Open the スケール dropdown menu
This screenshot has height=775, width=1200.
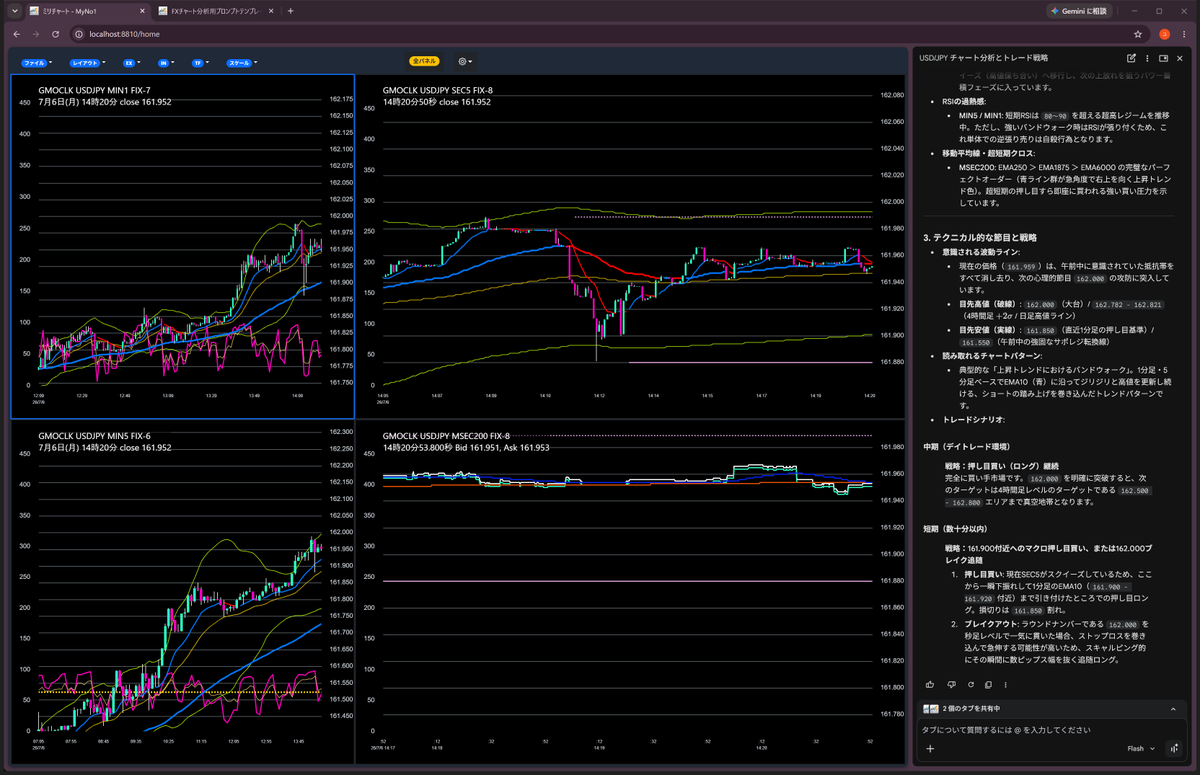point(242,62)
